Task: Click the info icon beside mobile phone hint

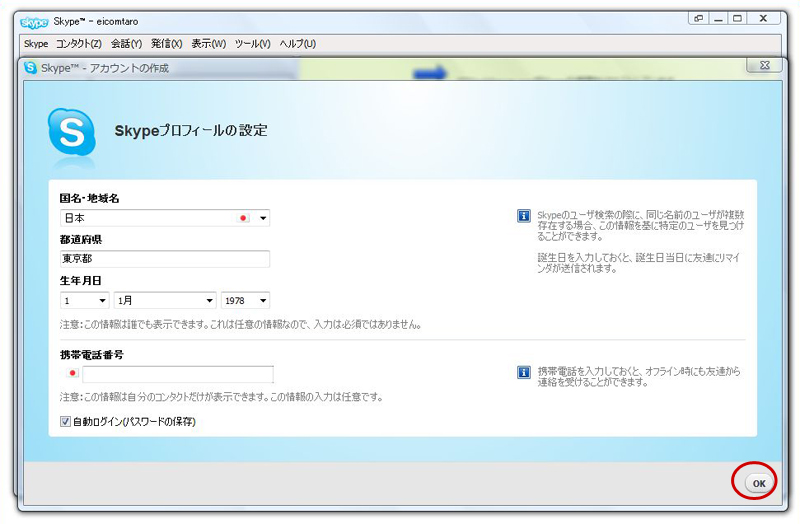Action: (x=523, y=372)
